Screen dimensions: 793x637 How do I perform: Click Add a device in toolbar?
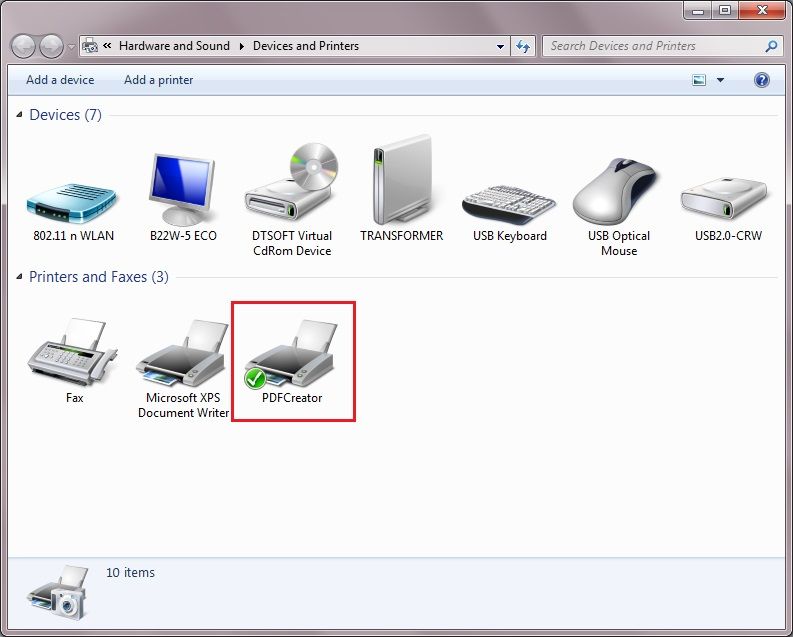[x=60, y=80]
